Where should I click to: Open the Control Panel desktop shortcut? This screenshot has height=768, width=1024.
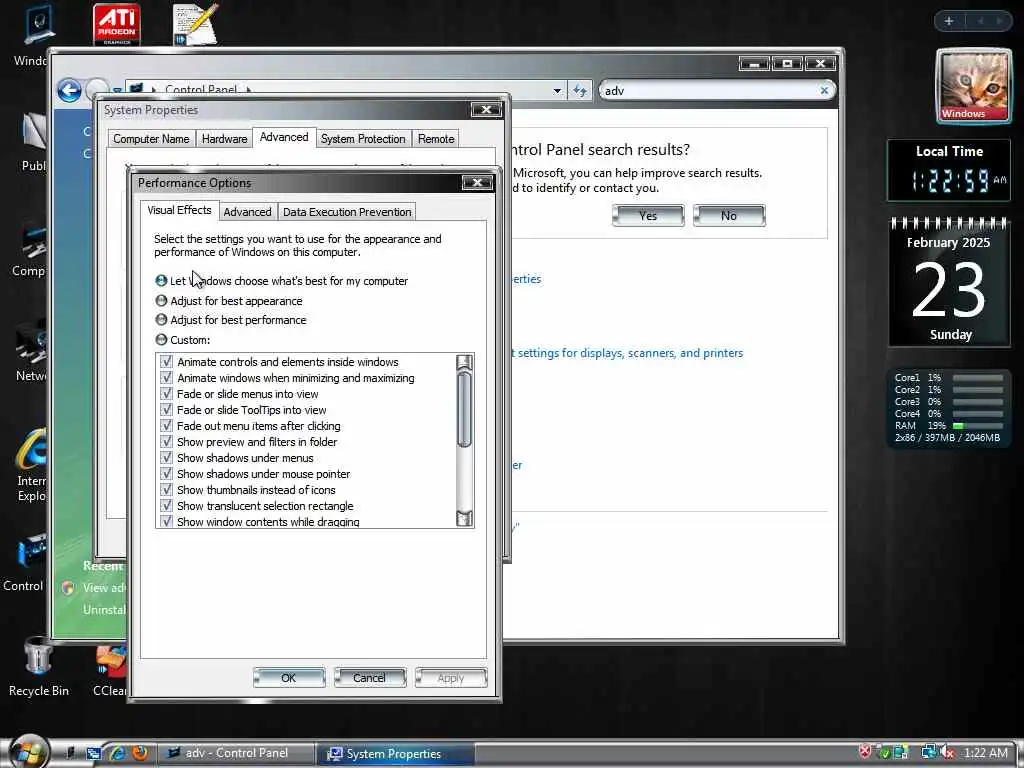coord(24,563)
